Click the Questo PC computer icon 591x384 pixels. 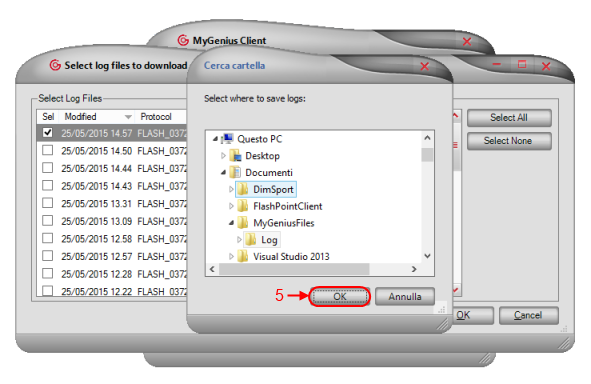(227, 139)
